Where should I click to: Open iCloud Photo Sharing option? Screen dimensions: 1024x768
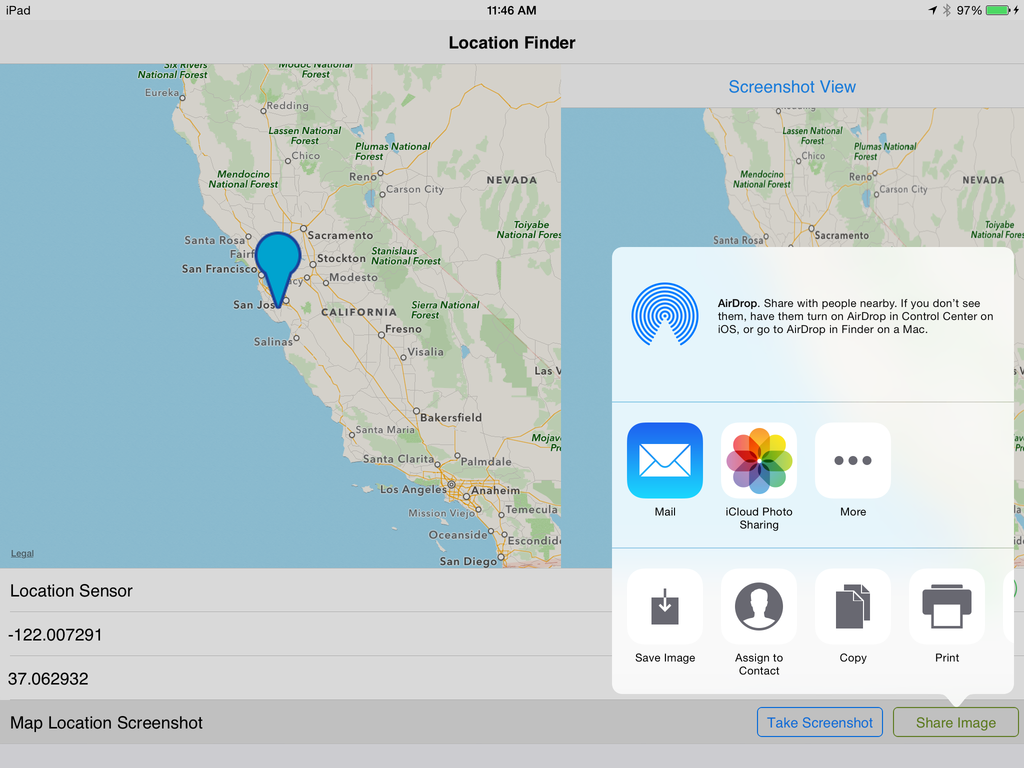(759, 461)
